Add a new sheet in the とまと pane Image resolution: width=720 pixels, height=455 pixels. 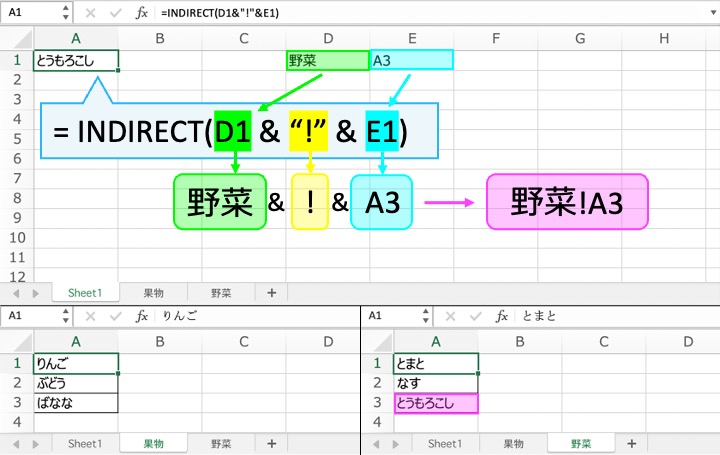(631, 443)
